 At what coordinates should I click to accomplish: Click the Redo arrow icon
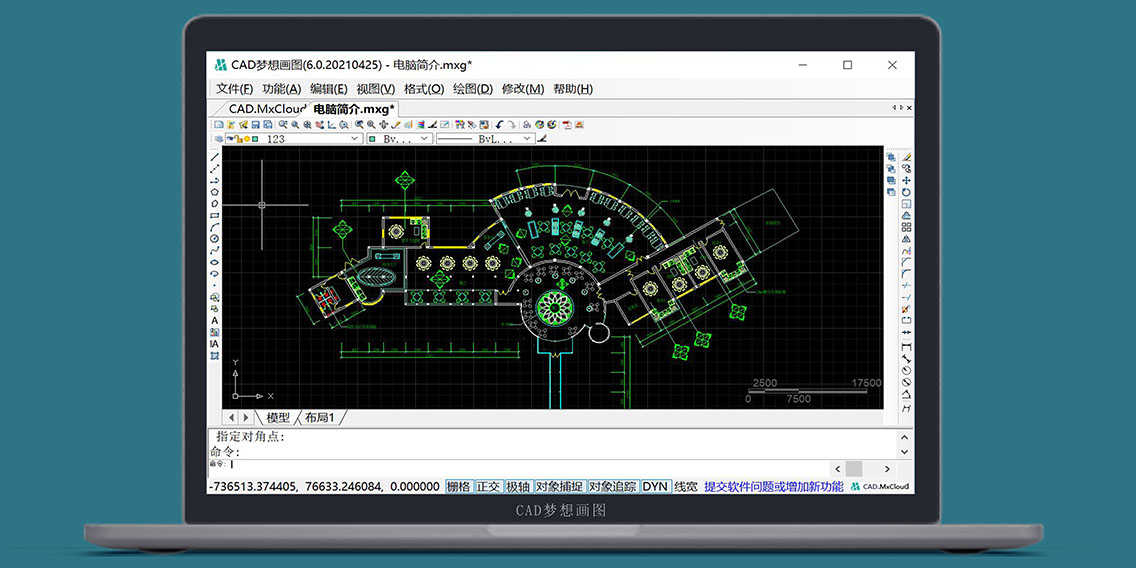coord(511,125)
